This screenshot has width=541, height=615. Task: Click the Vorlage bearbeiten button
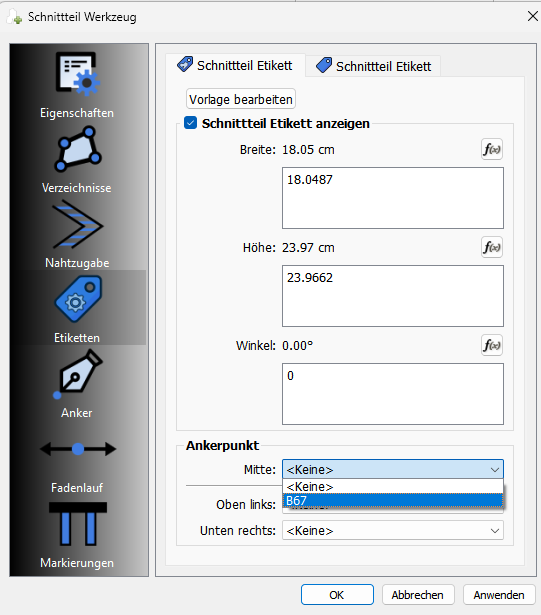coord(241,99)
